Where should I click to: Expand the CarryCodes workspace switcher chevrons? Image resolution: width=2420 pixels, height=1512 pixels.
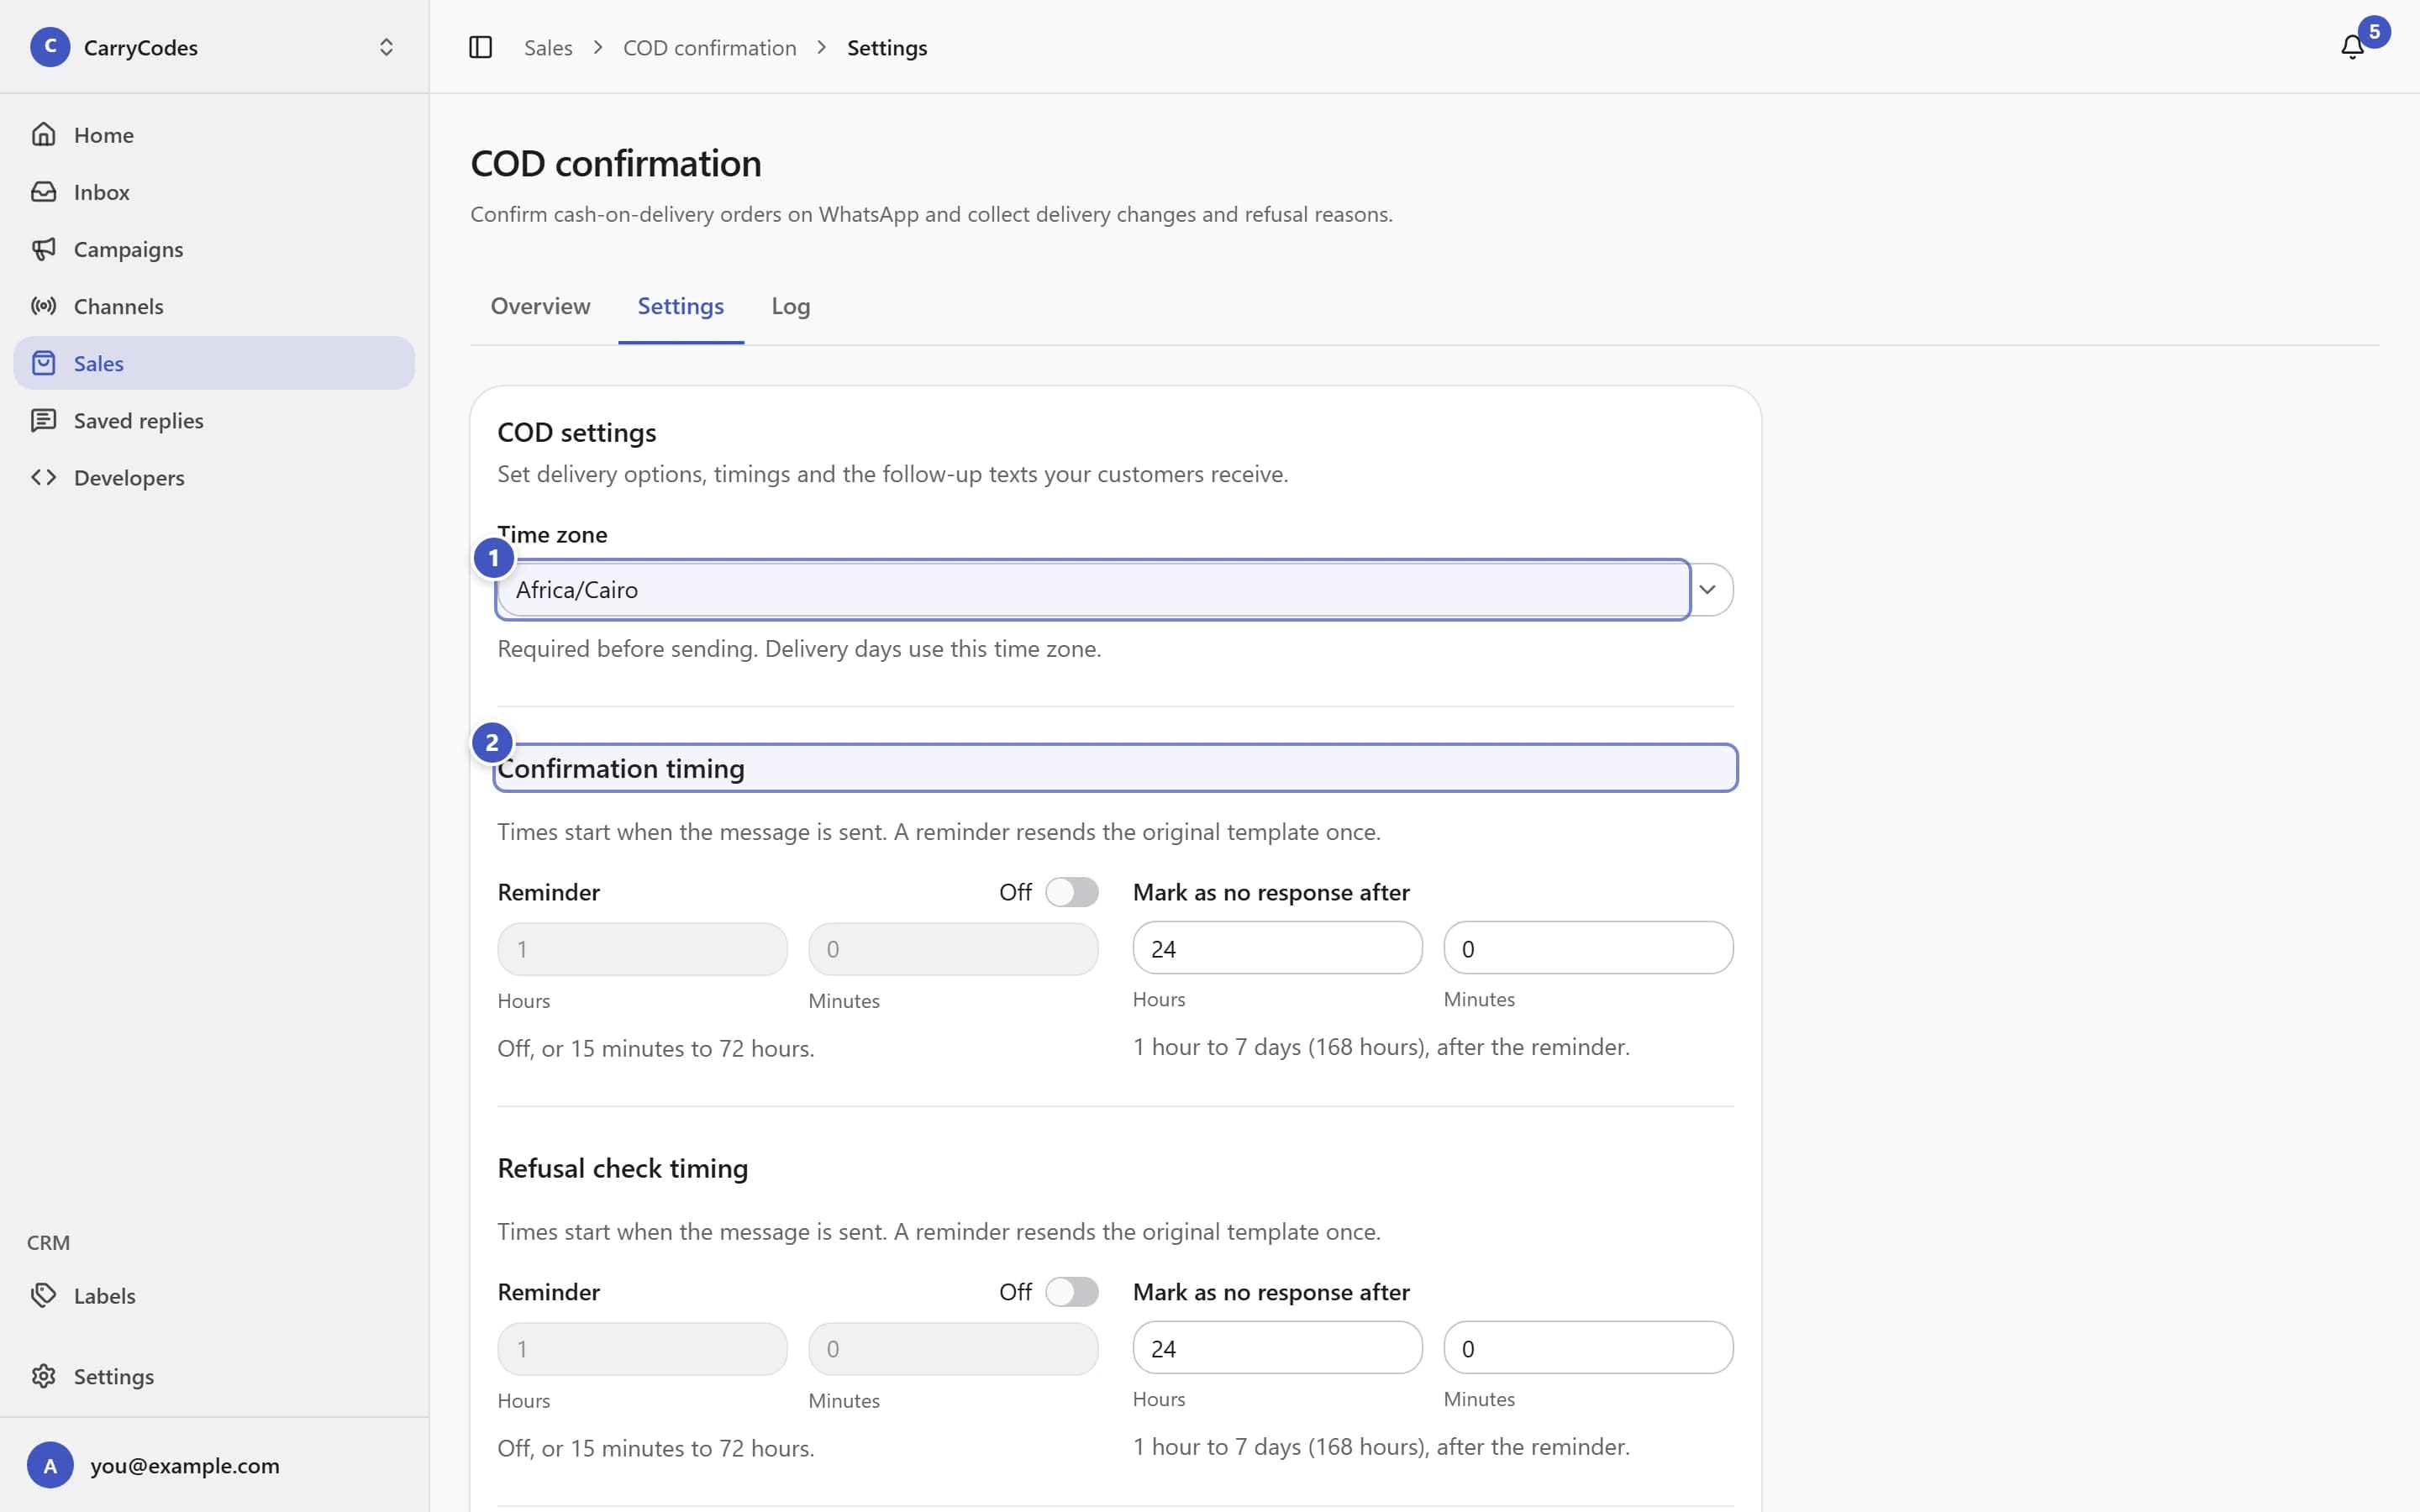coord(386,47)
